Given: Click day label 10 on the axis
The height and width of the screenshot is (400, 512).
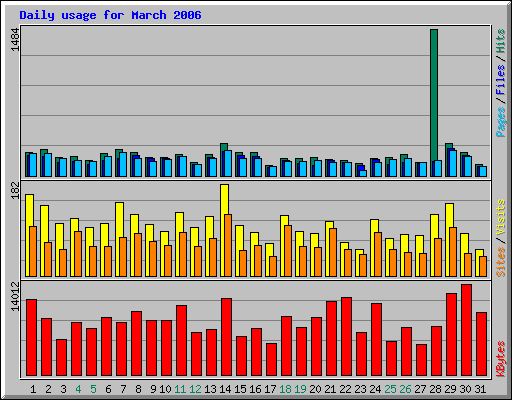Looking at the screenshot, I should coord(165,389).
